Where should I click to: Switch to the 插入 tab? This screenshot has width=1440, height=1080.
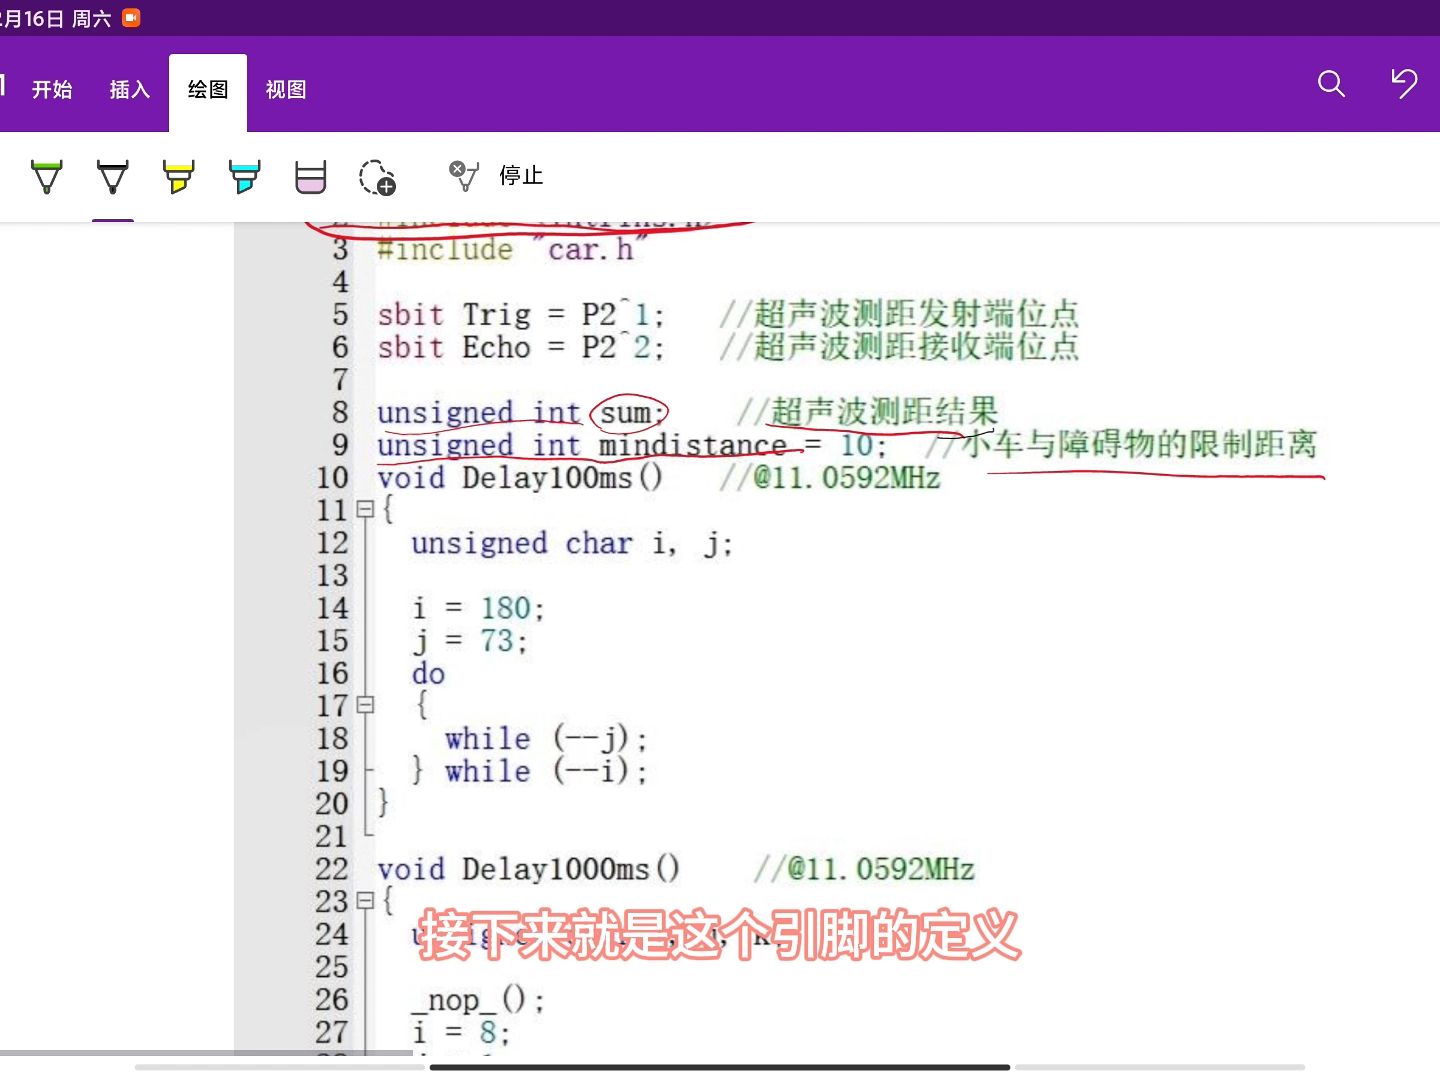pyautogui.click(x=130, y=90)
